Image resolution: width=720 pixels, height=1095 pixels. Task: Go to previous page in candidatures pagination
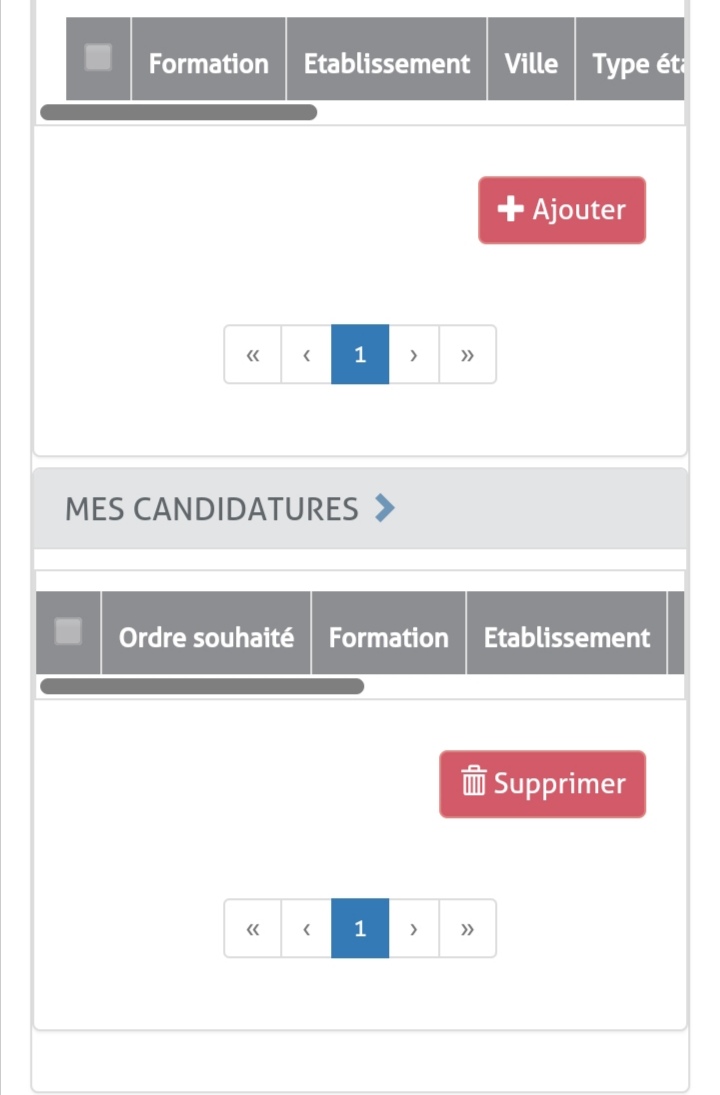306,929
